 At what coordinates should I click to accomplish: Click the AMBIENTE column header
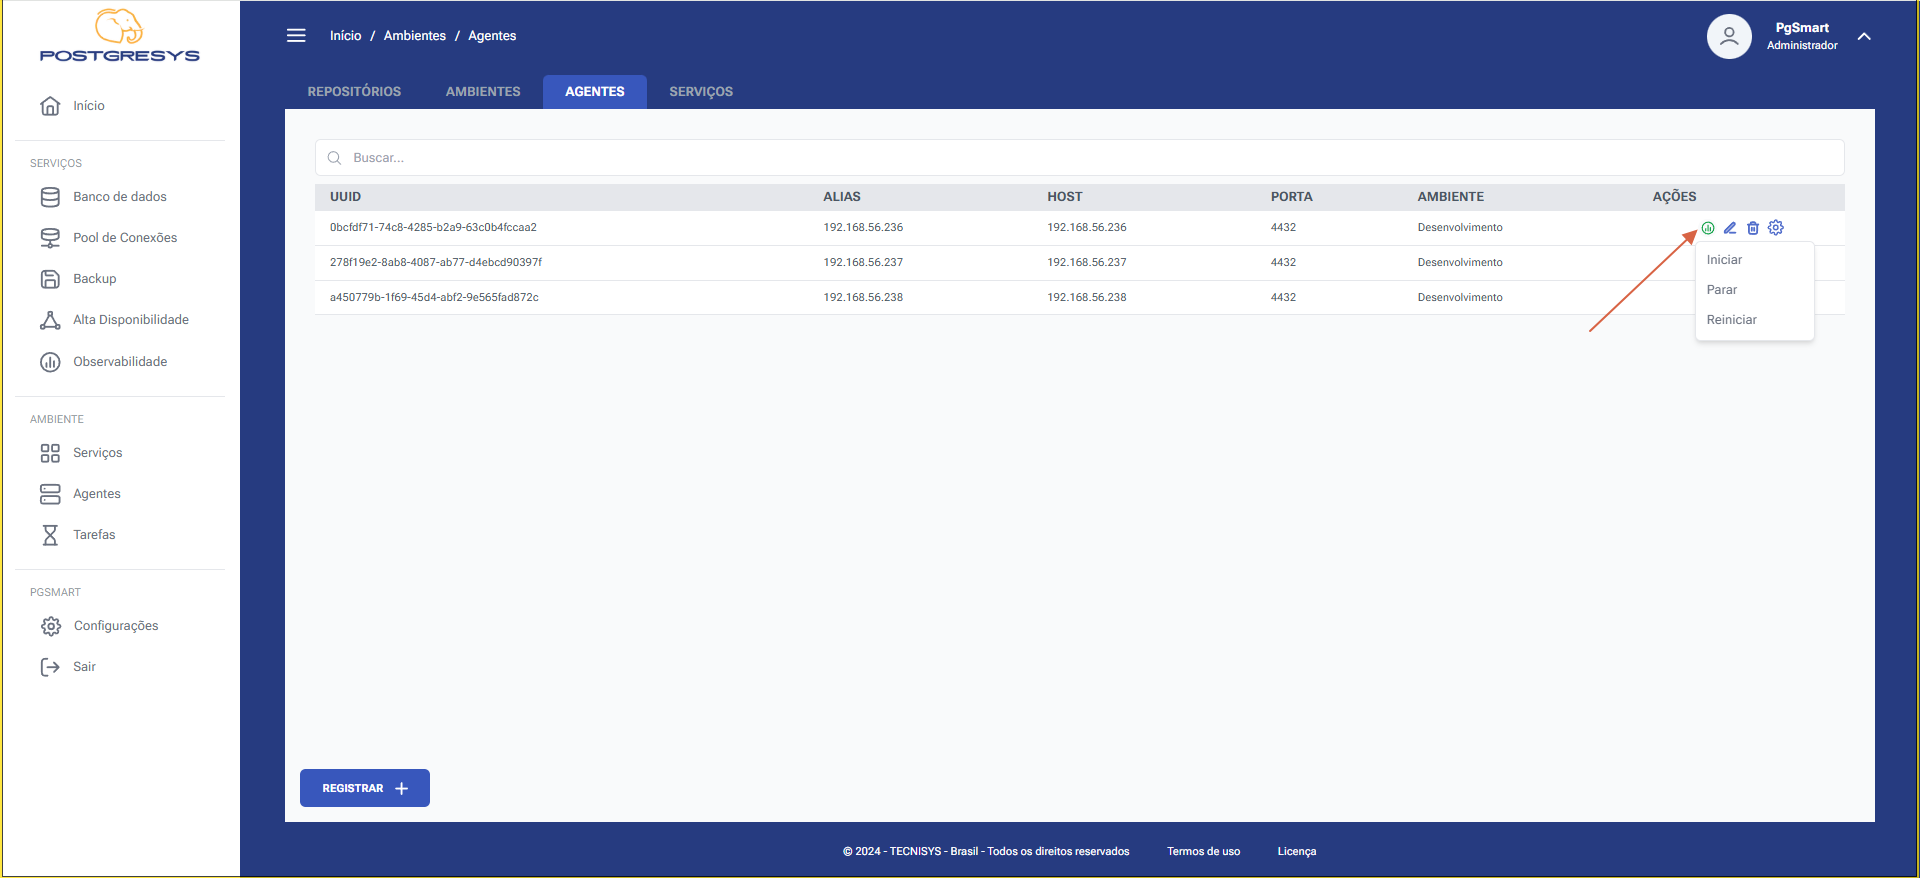pos(1451,197)
